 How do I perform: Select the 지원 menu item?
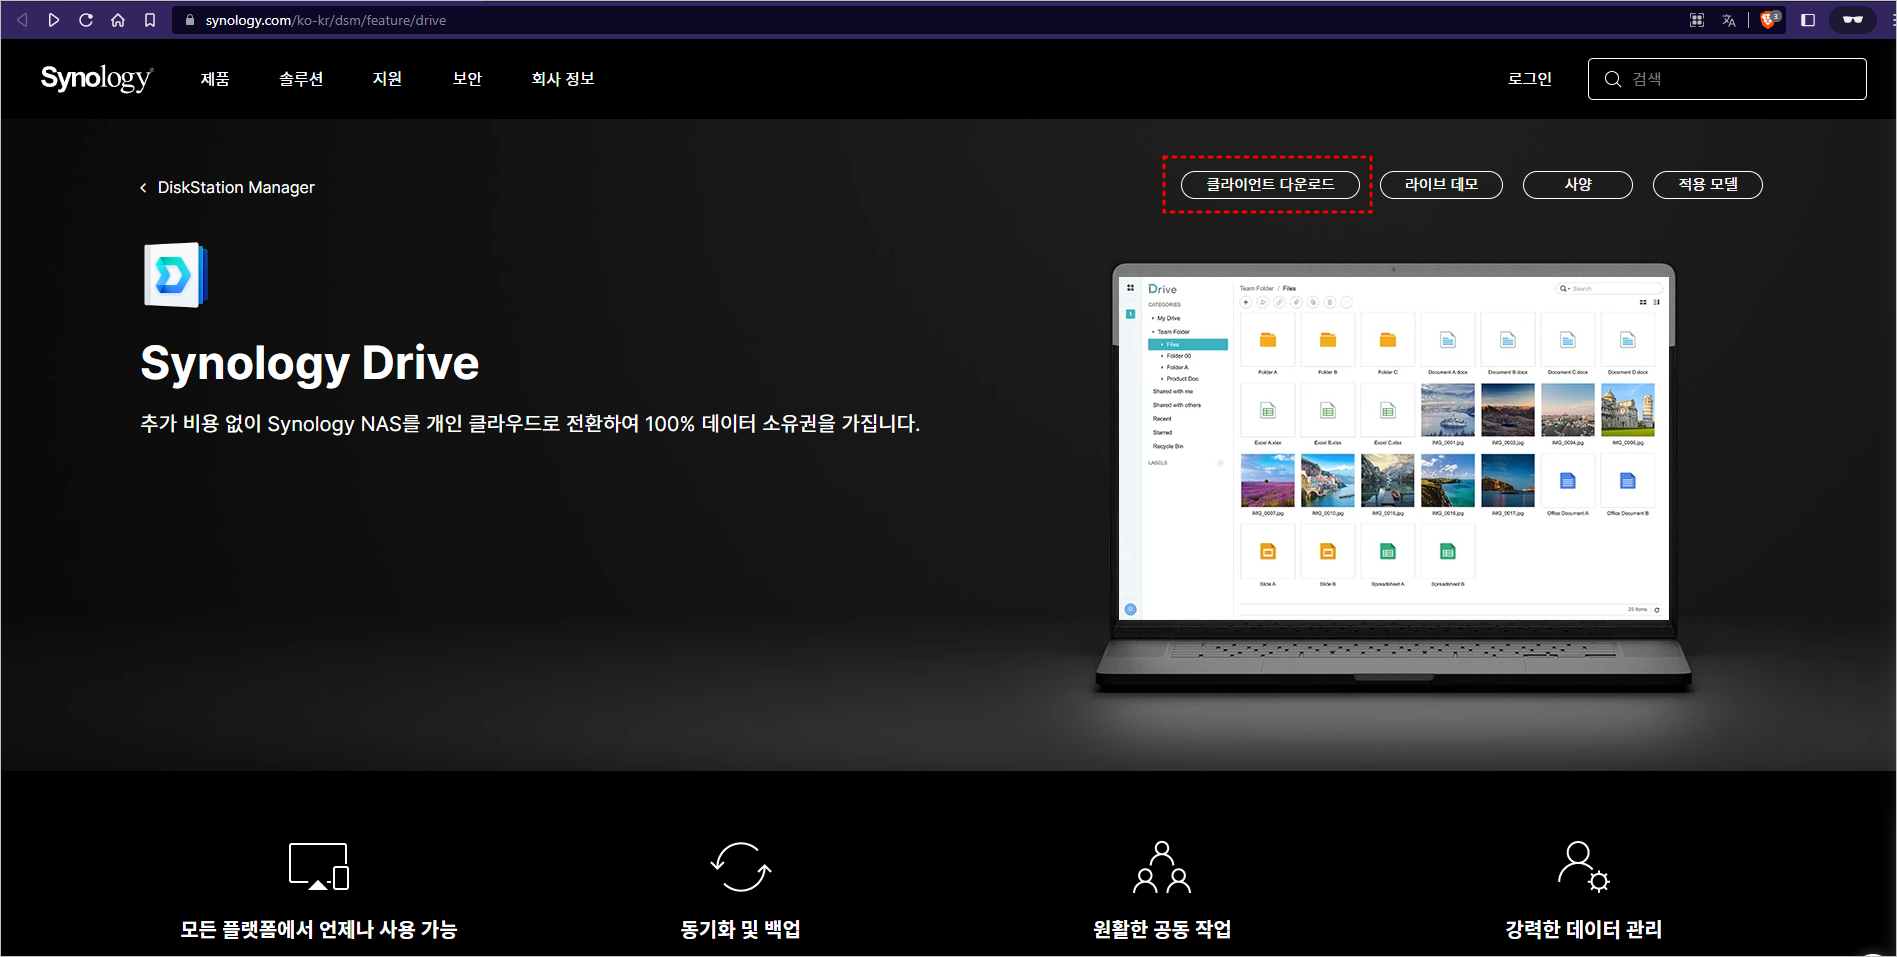387,78
